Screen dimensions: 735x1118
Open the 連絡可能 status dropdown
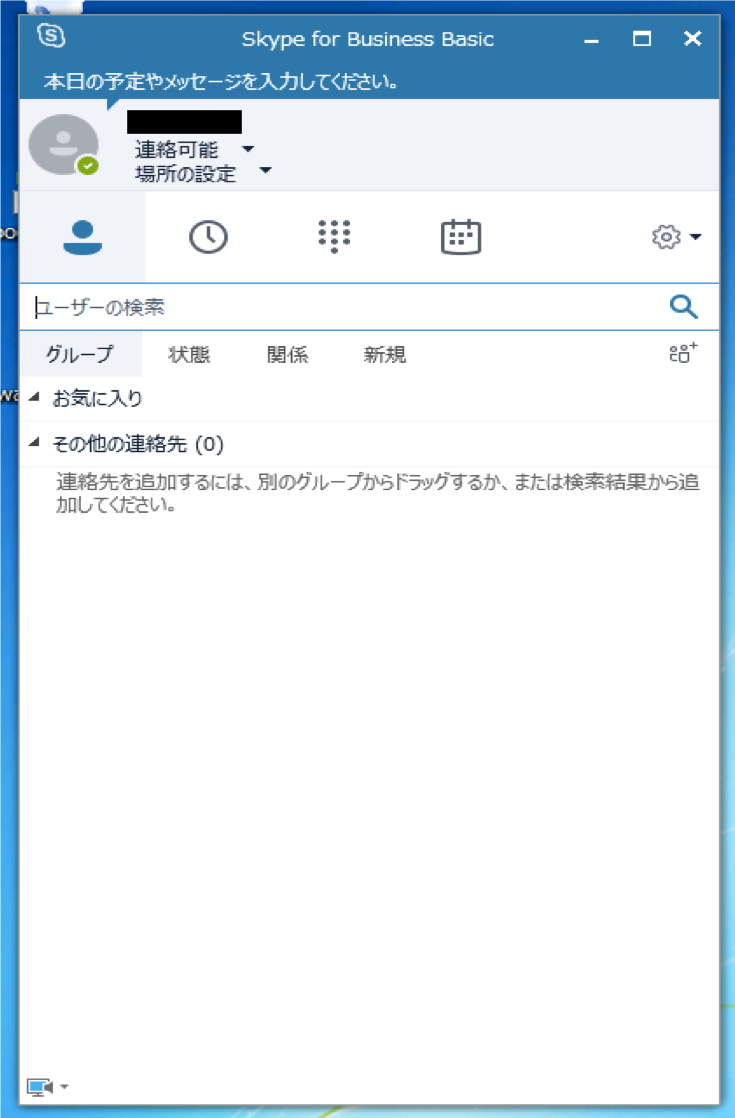(247, 149)
